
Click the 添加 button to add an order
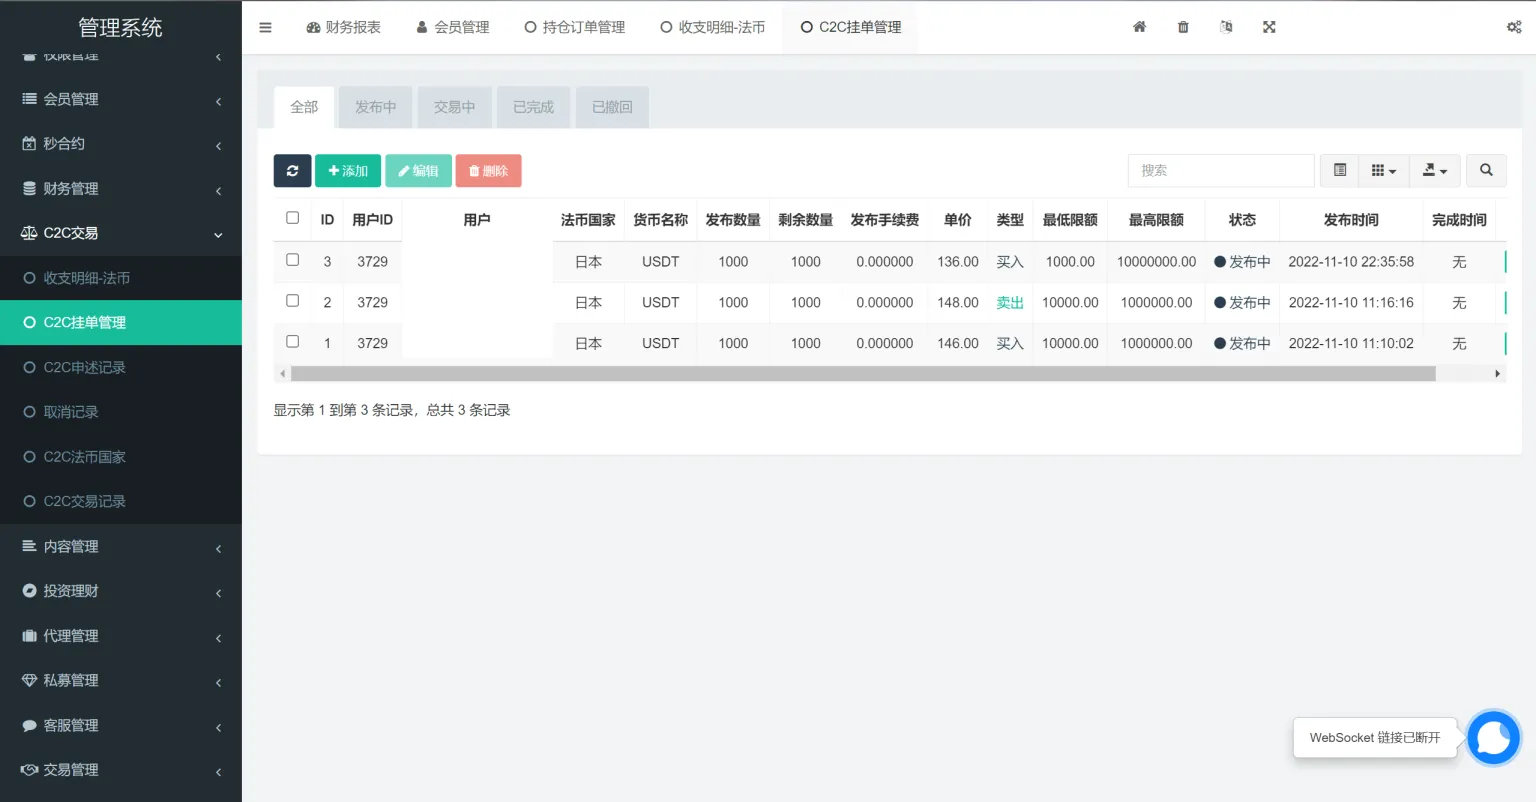pyautogui.click(x=347, y=170)
